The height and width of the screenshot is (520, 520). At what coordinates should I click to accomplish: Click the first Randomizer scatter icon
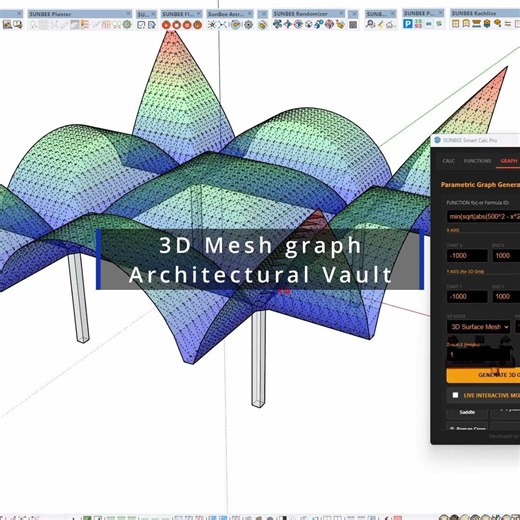[277, 24]
